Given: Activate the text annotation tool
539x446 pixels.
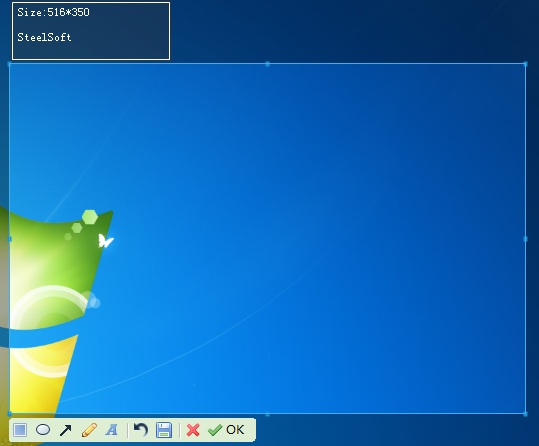Looking at the screenshot, I should (x=112, y=430).
